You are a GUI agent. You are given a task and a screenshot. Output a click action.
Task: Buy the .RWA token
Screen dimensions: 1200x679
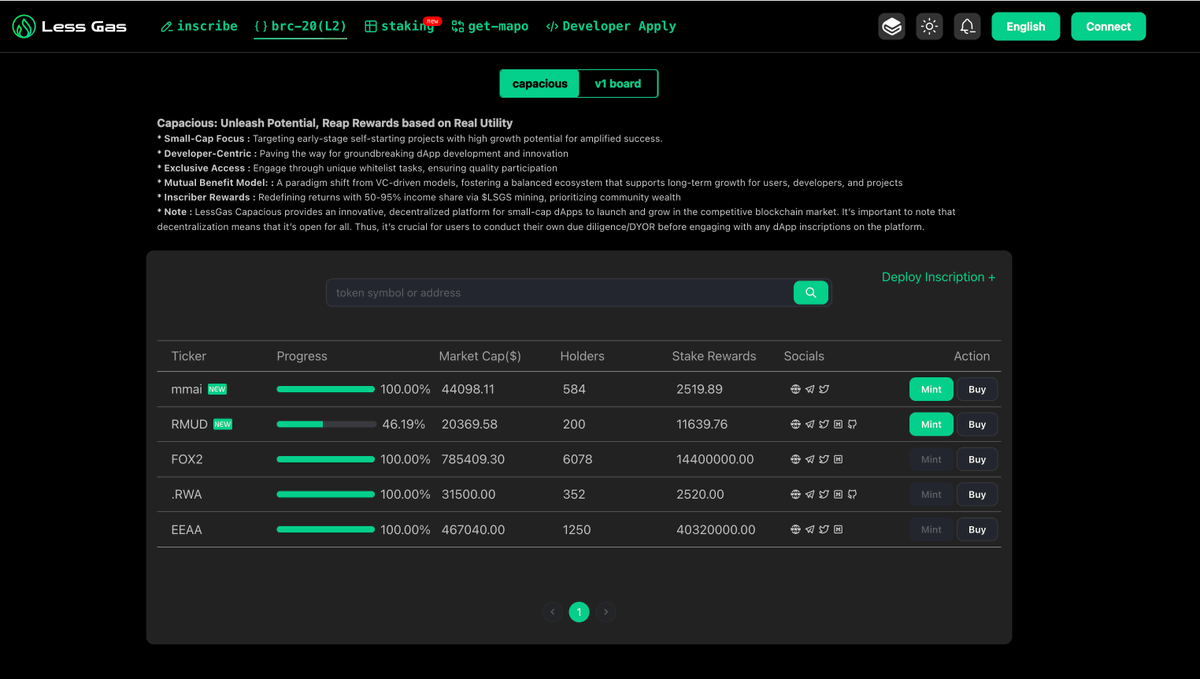click(977, 494)
